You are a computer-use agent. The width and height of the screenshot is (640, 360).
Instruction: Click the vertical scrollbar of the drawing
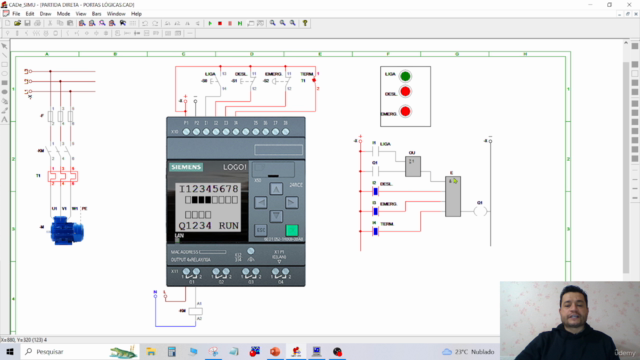point(626,167)
